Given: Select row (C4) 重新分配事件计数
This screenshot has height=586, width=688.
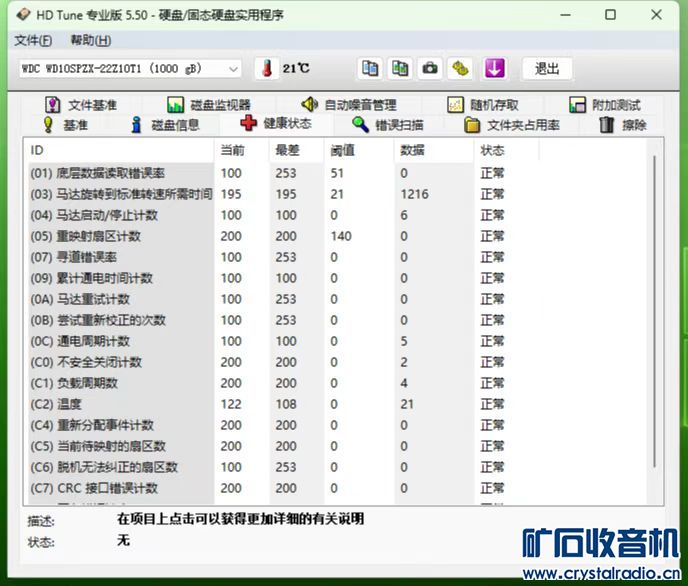Looking at the screenshot, I should (x=338, y=425).
